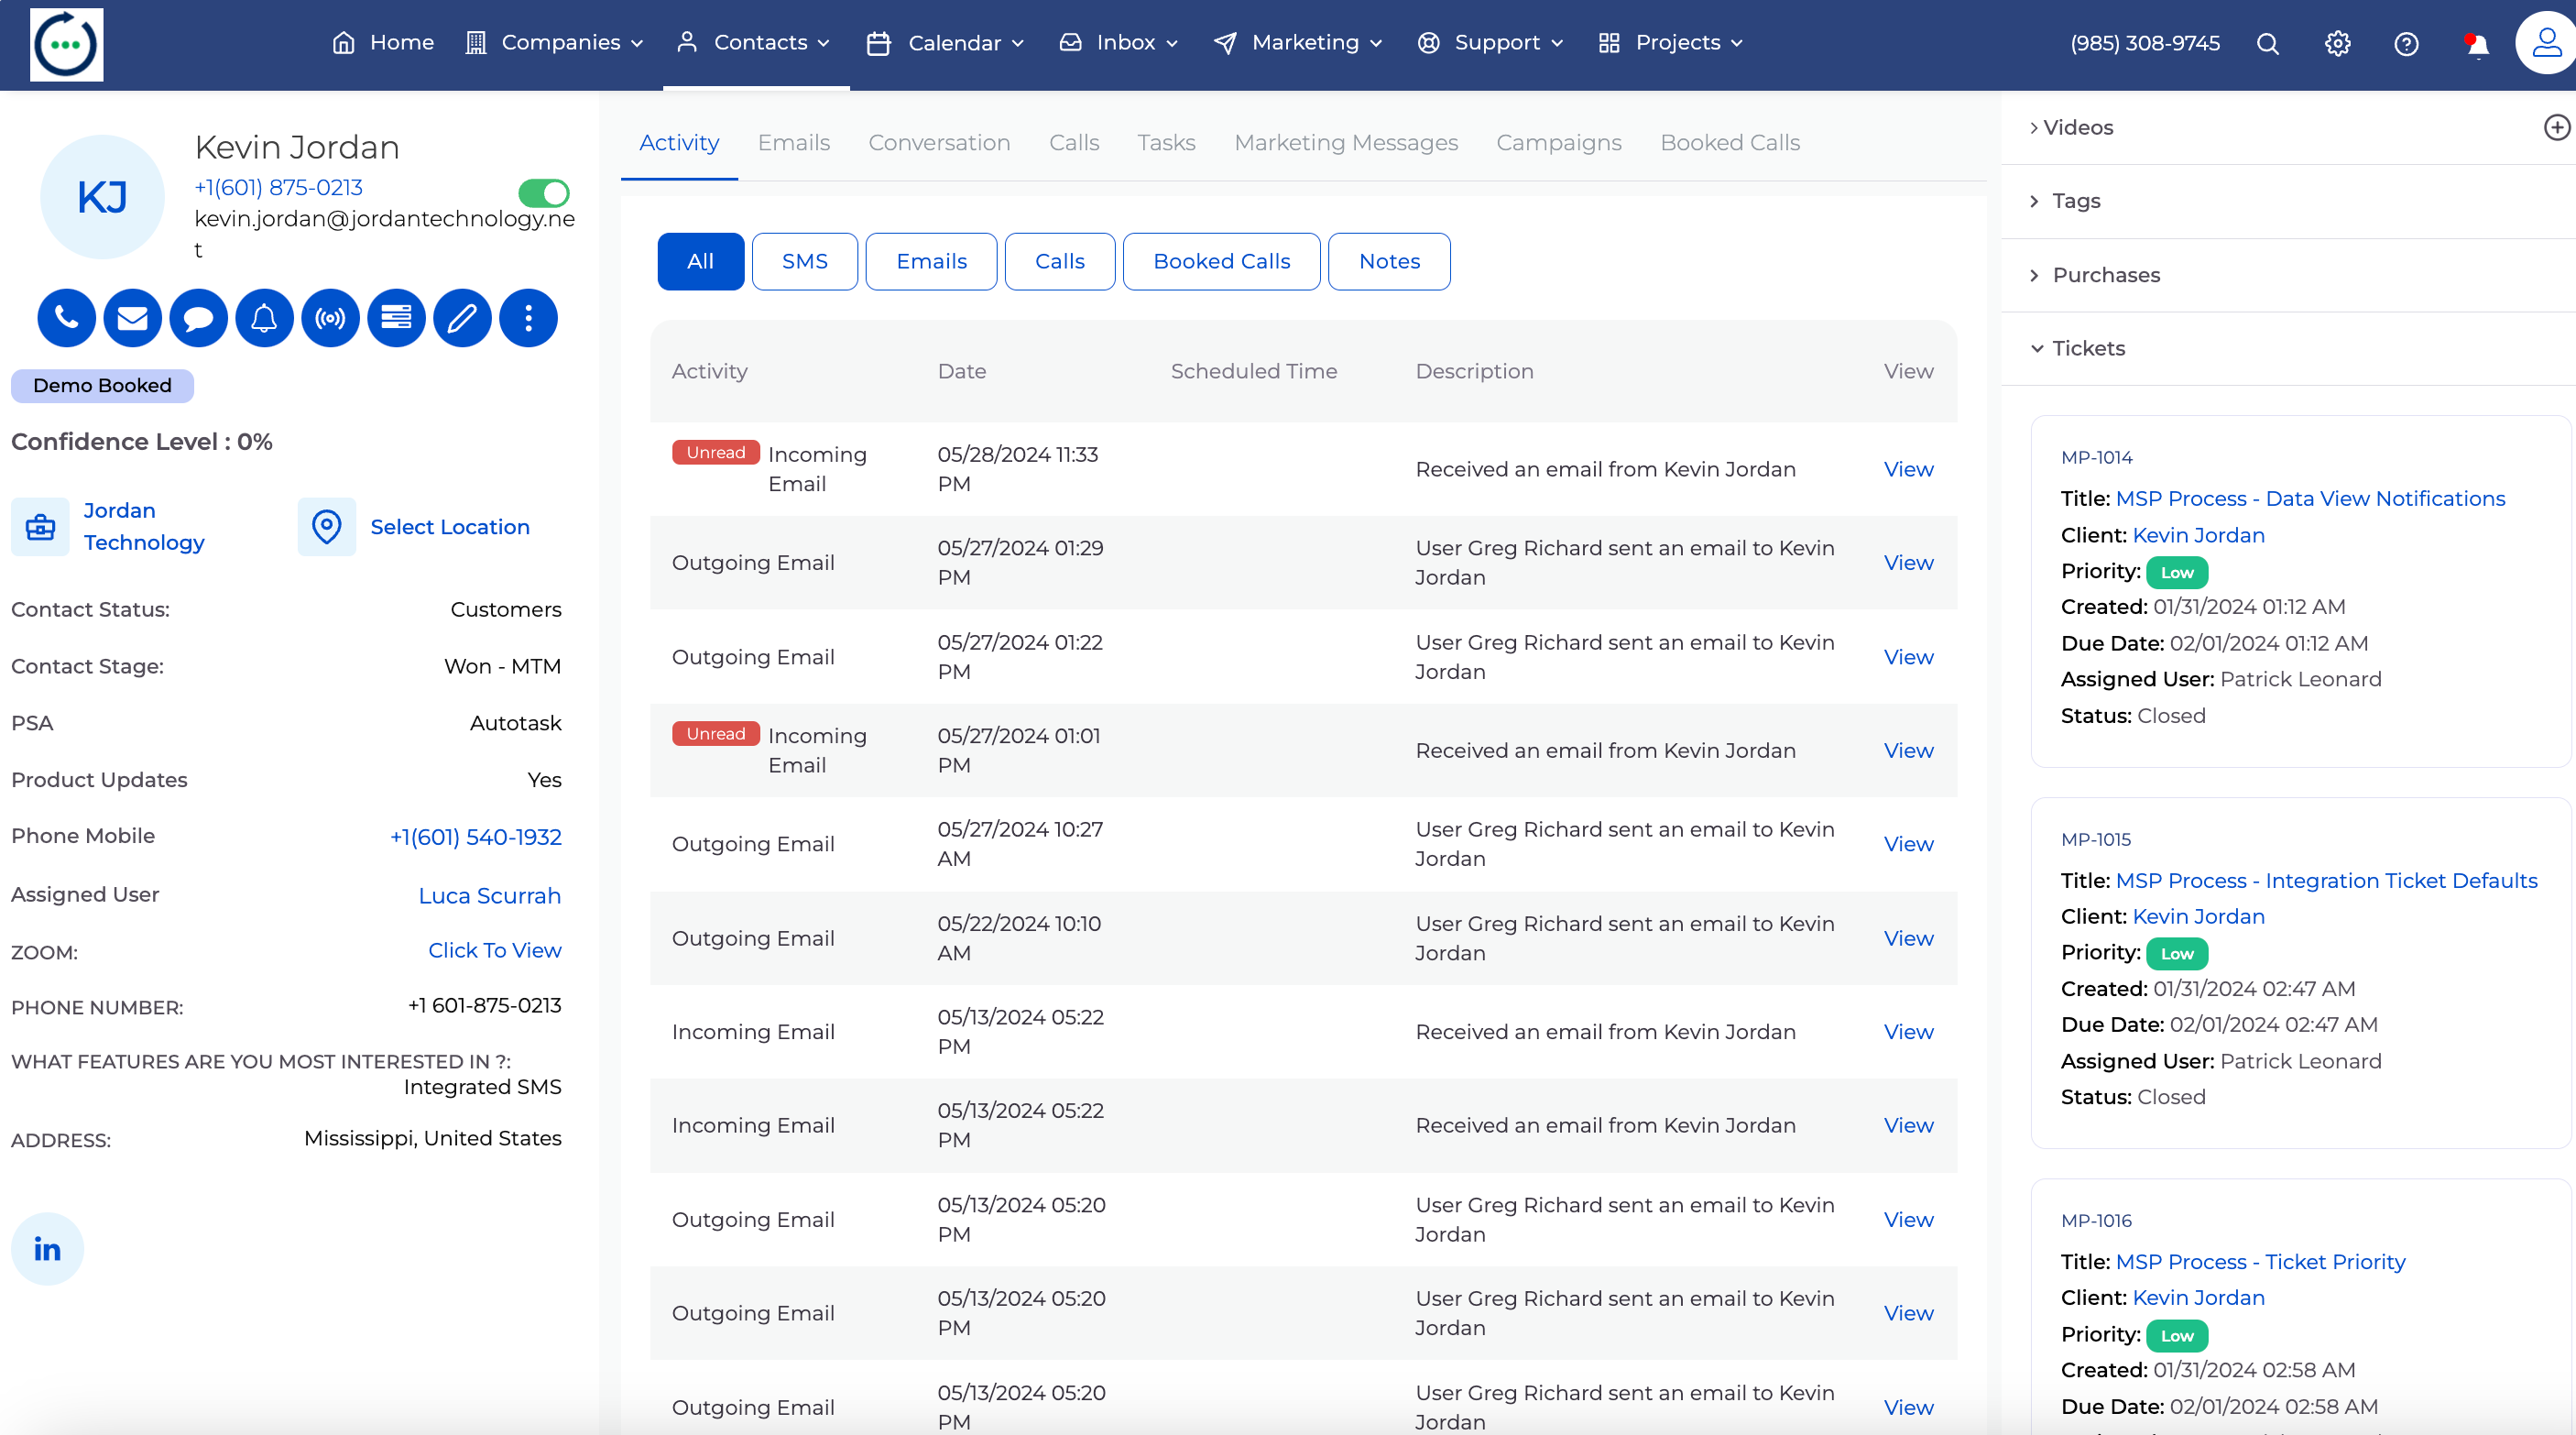2576x1435 pixels.
Task: Open assigned user Luca Scurrah link
Action: tap(489, 895)
